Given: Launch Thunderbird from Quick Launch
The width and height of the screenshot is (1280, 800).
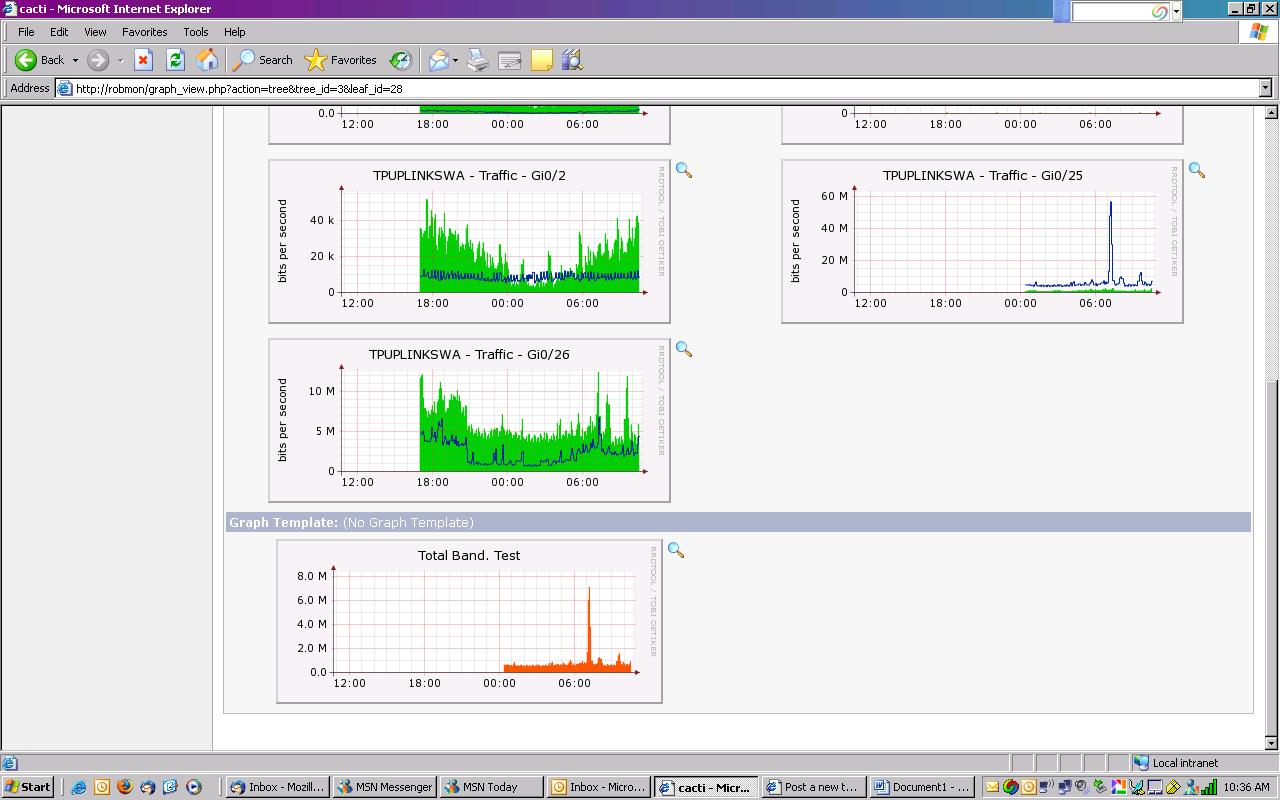Looking at the screenshot, I should (x=148, y=787).
